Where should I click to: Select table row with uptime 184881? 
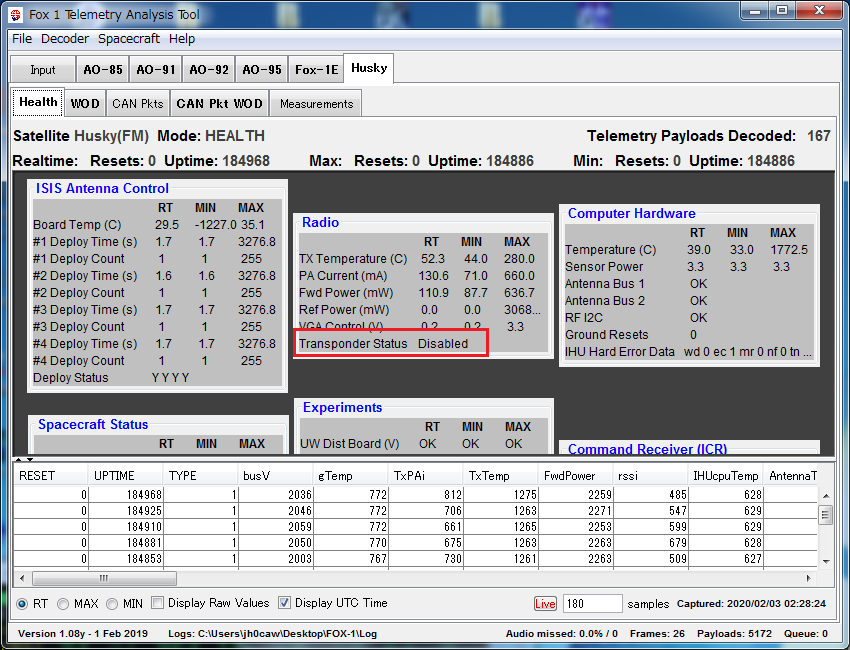click(x=415, y=543)
